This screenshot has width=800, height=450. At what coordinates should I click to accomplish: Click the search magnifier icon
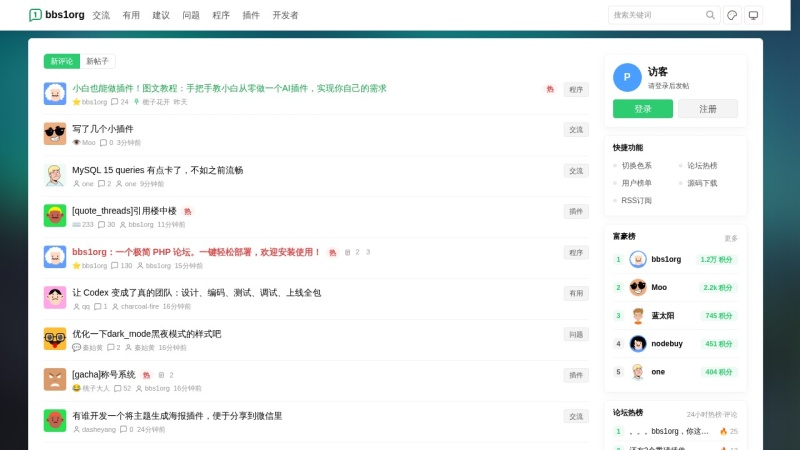click(710, 15)
